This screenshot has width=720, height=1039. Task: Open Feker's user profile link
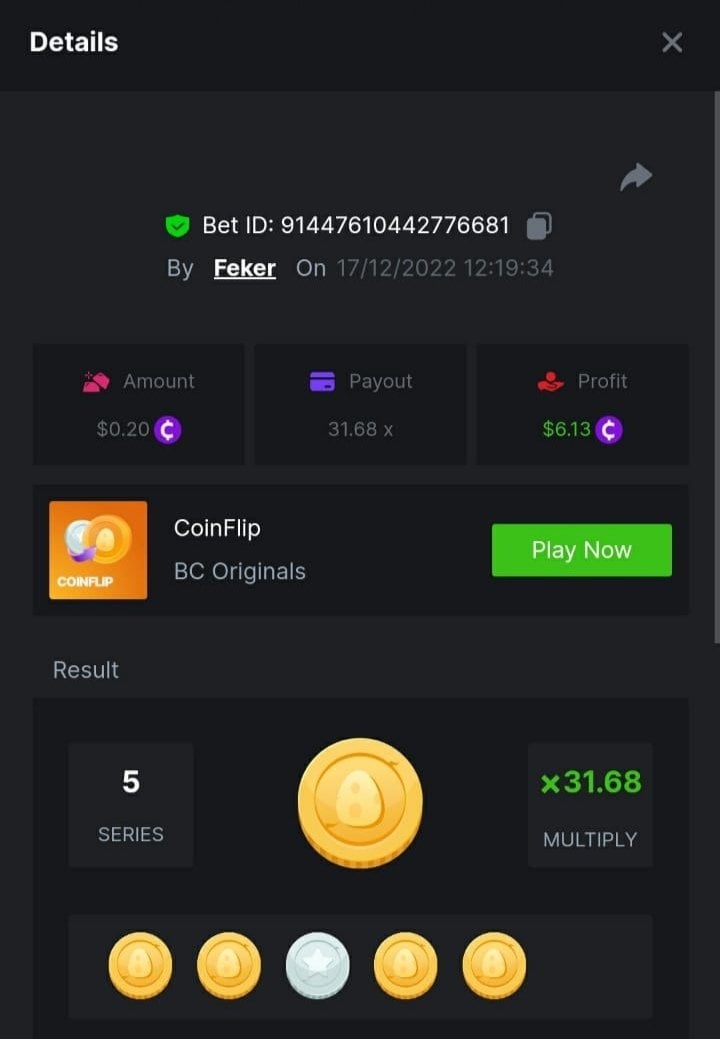(x=245, y=268)
